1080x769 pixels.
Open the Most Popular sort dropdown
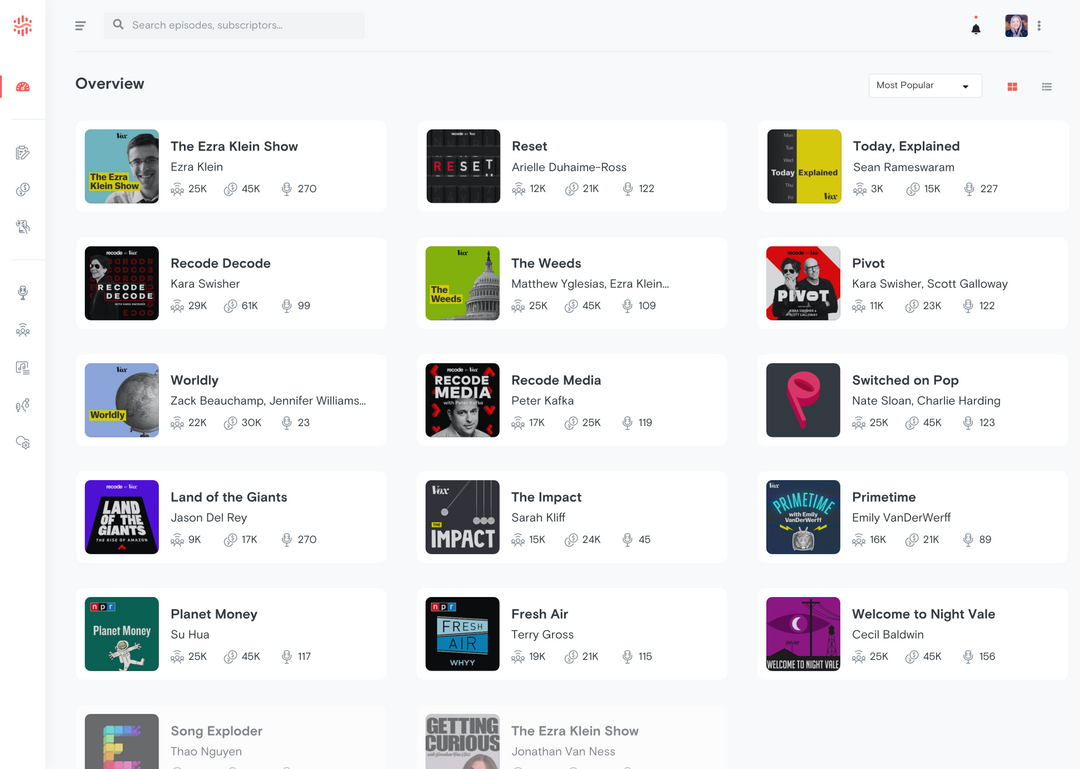click(x=924, y=85)
